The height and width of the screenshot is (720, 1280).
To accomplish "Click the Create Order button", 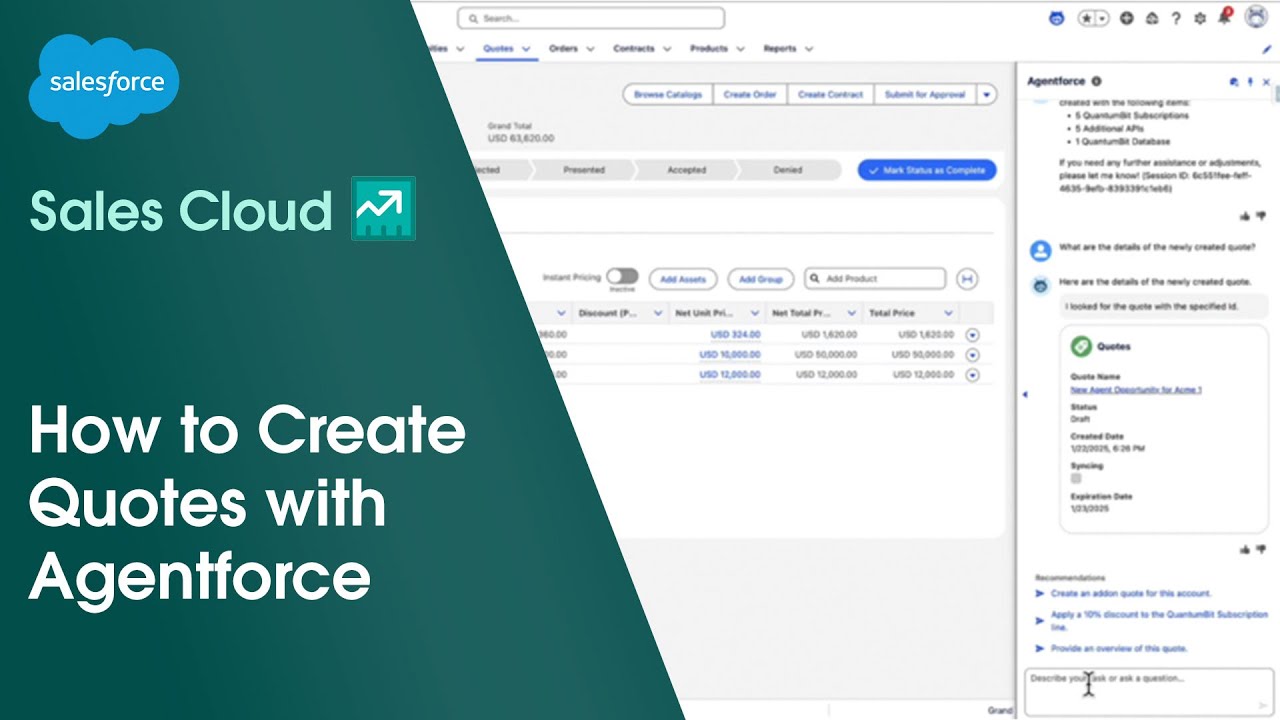I will (x=750, y=94).
